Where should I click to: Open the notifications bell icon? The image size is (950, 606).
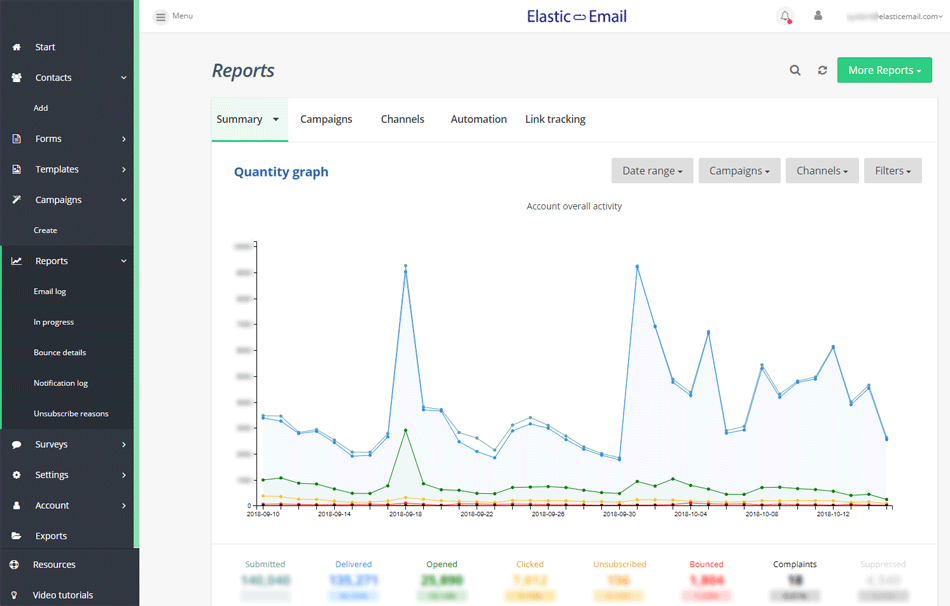tap(785, 16)
